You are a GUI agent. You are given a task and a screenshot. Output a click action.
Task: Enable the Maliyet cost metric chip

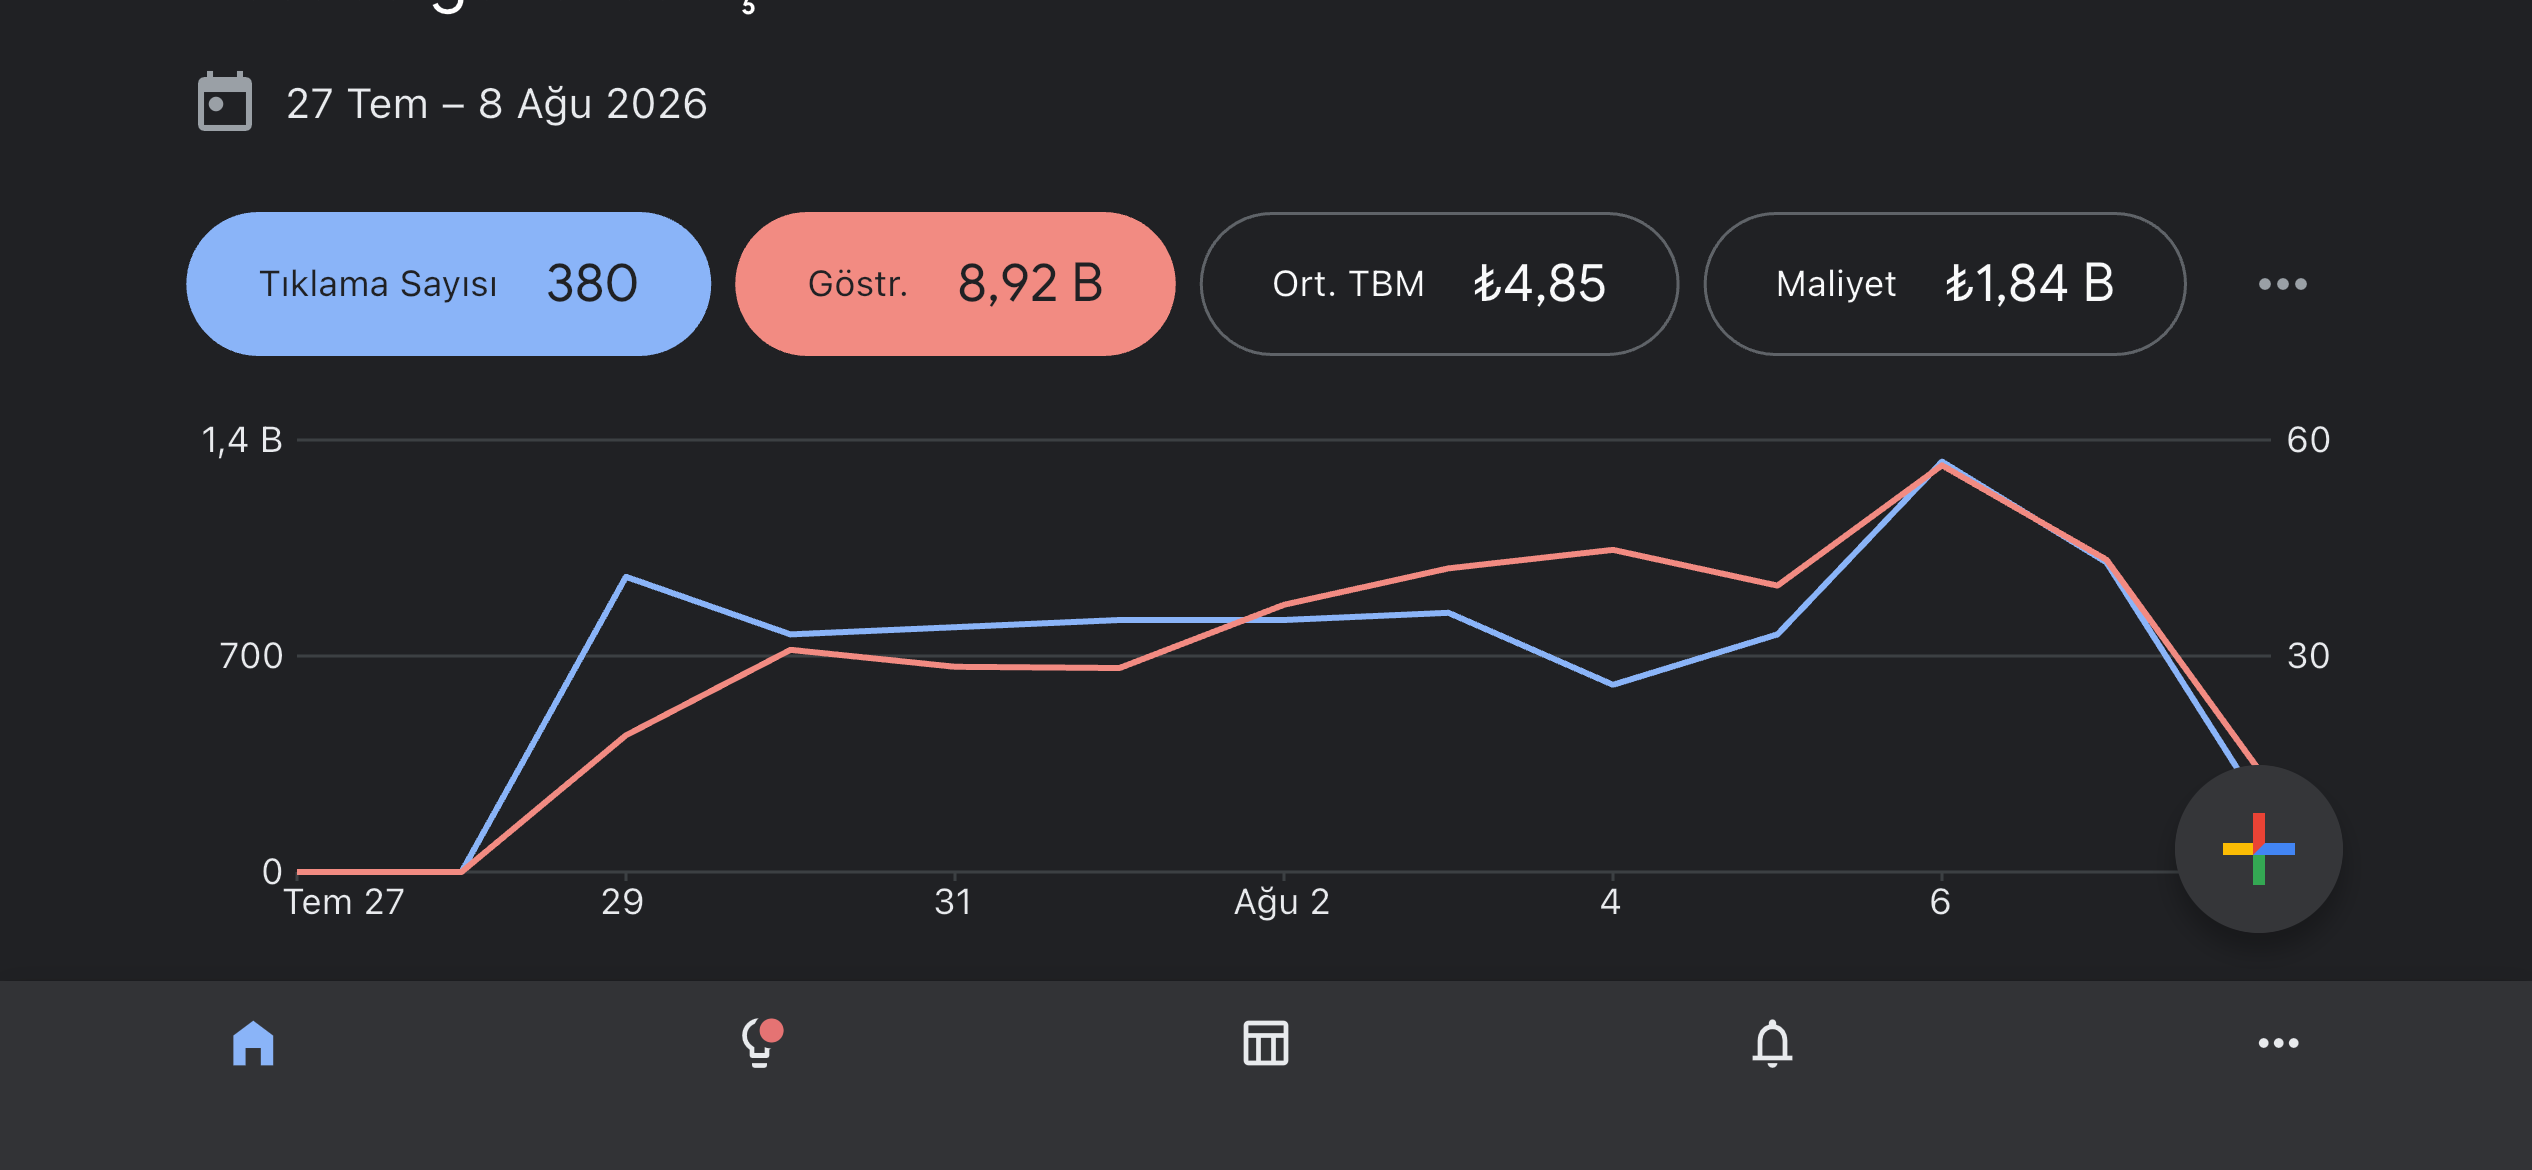[x=1945, y=284]
